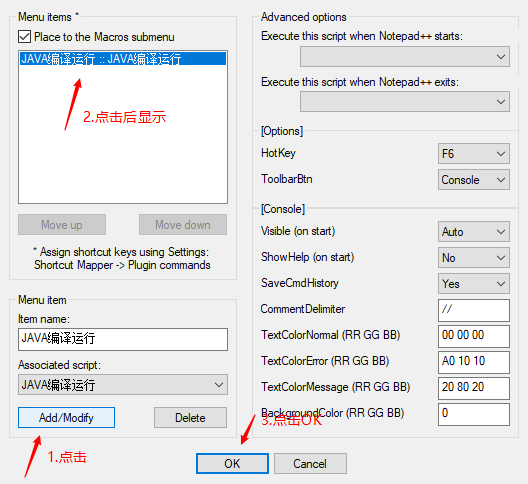Open the SaveCmdHistory Yes dropdown
Image resolution: width=528 pixels, height=484 pixels.
pos(473,283)
